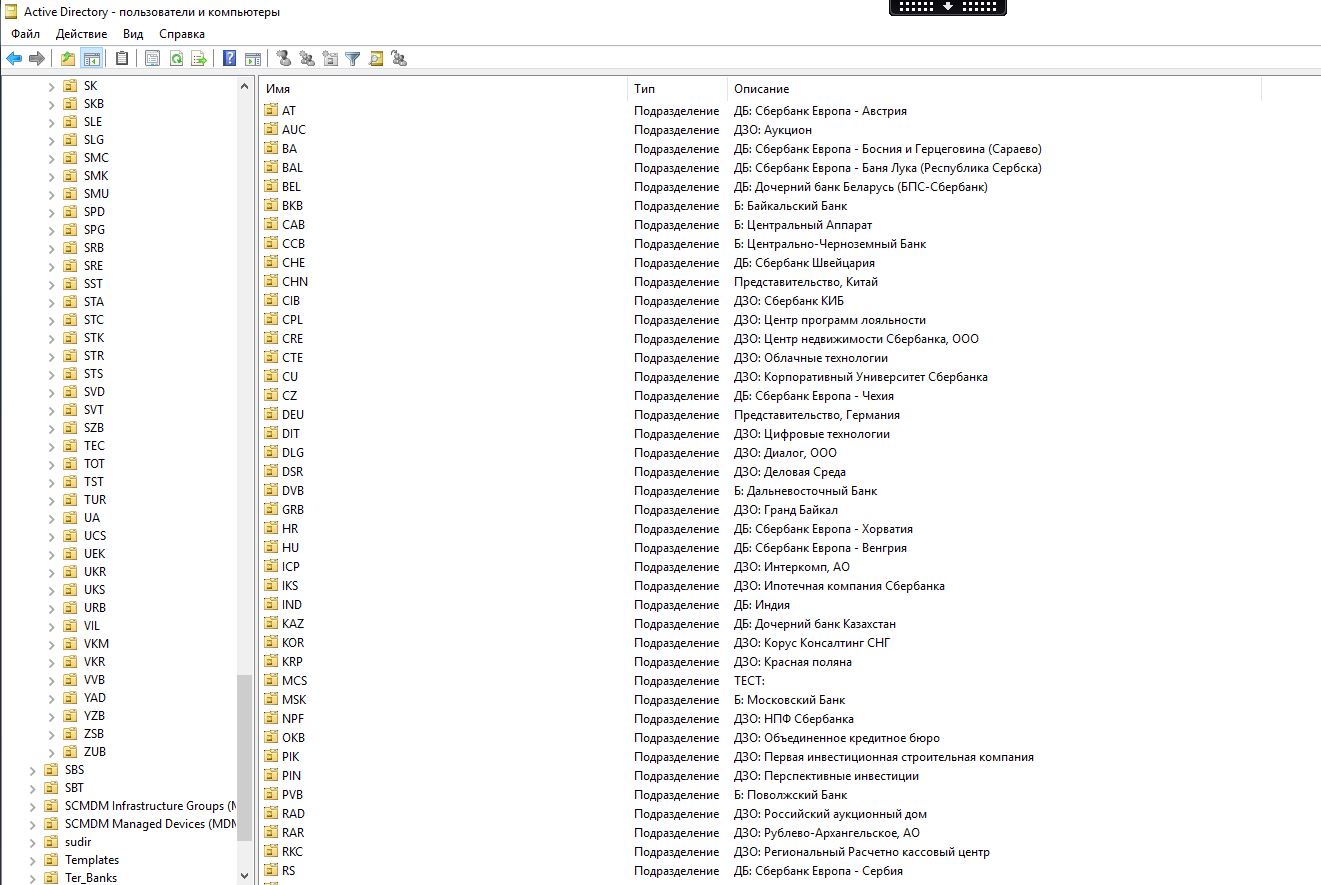The image size is (1321, 885).
Task: Click the Find objects magnifier icon
Action: tap(376, 59)
